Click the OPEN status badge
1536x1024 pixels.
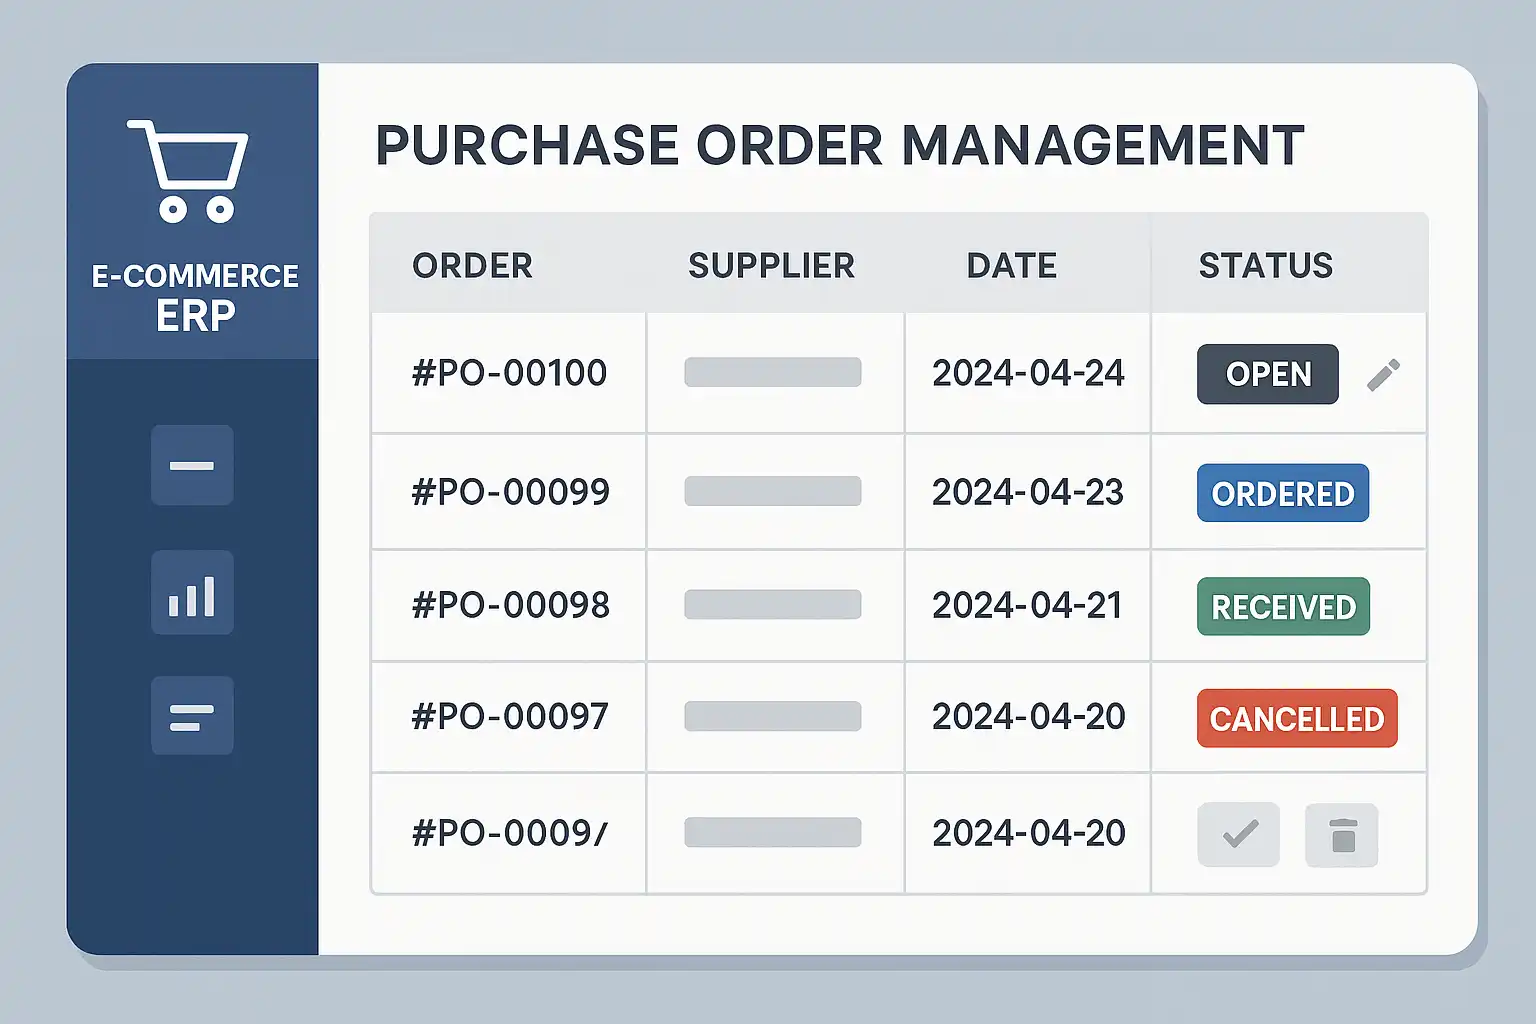[1267, 374]
